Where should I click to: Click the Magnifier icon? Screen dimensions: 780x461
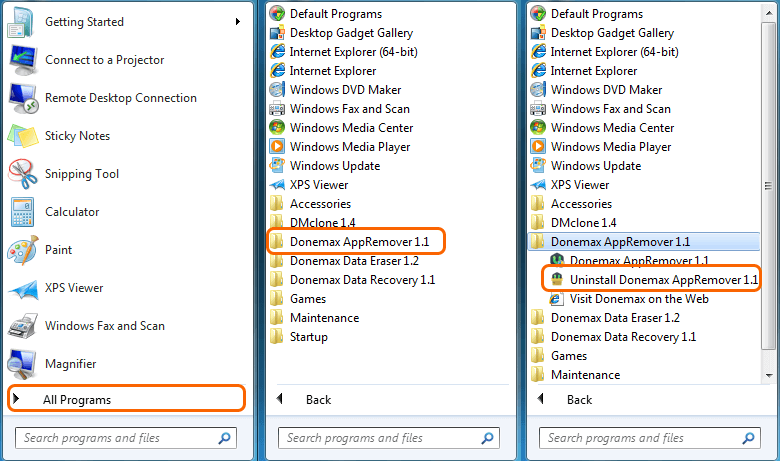click(x=22, y=364)
